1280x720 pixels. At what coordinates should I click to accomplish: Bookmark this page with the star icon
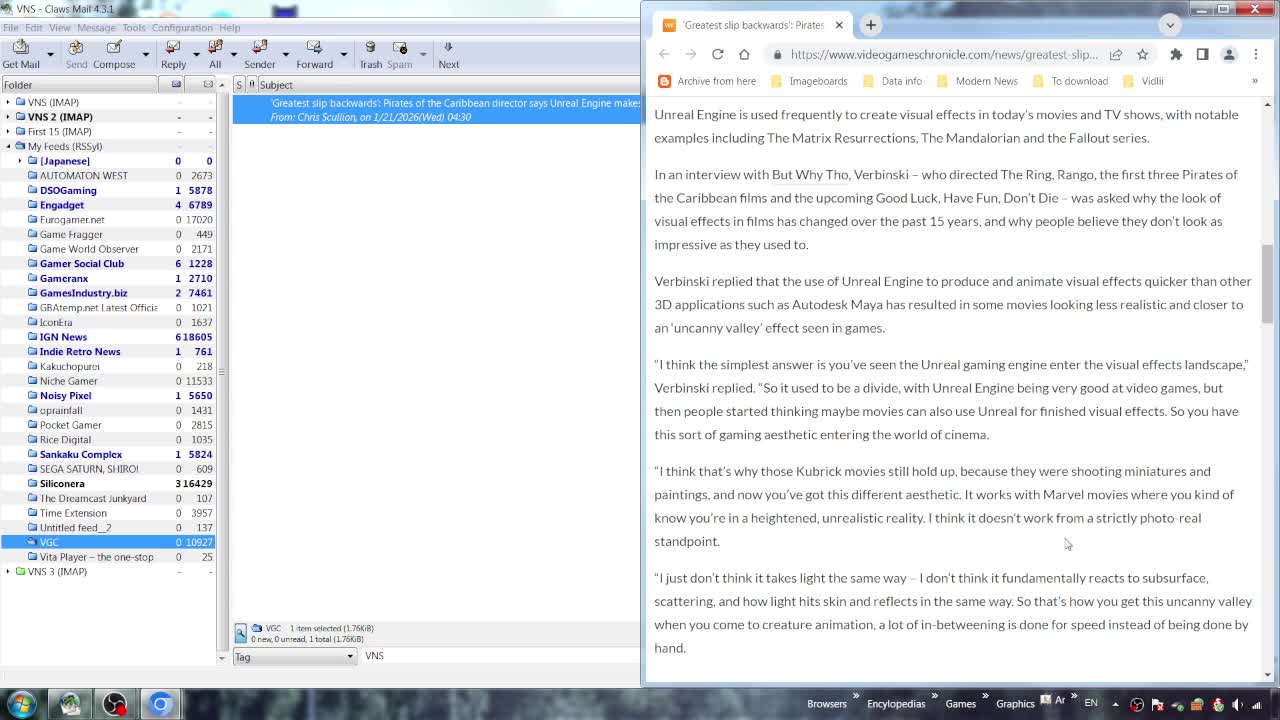pyautogui.click(x=1142, y=54)
